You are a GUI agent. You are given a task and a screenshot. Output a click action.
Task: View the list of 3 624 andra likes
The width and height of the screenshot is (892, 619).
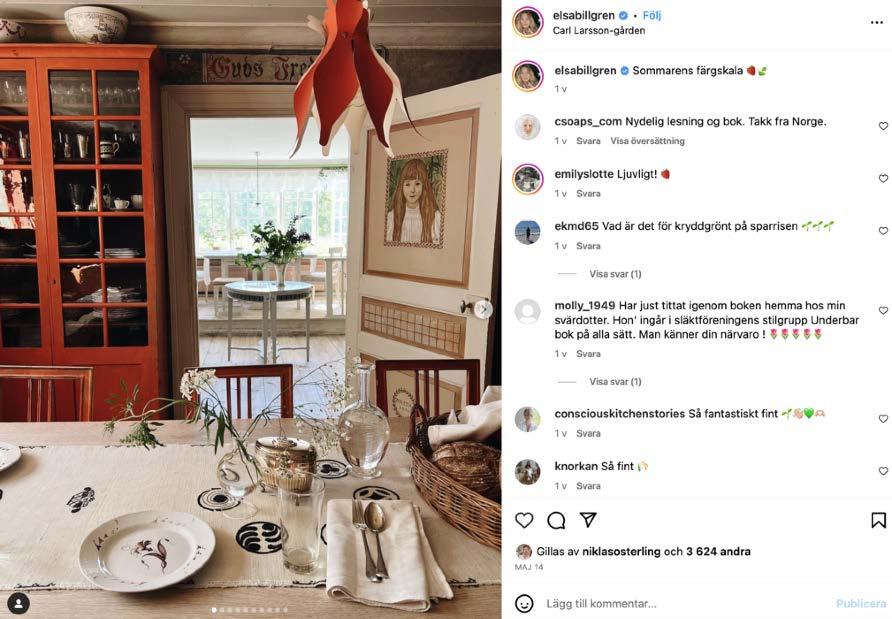pyautogui.click(x=718, y=551)
